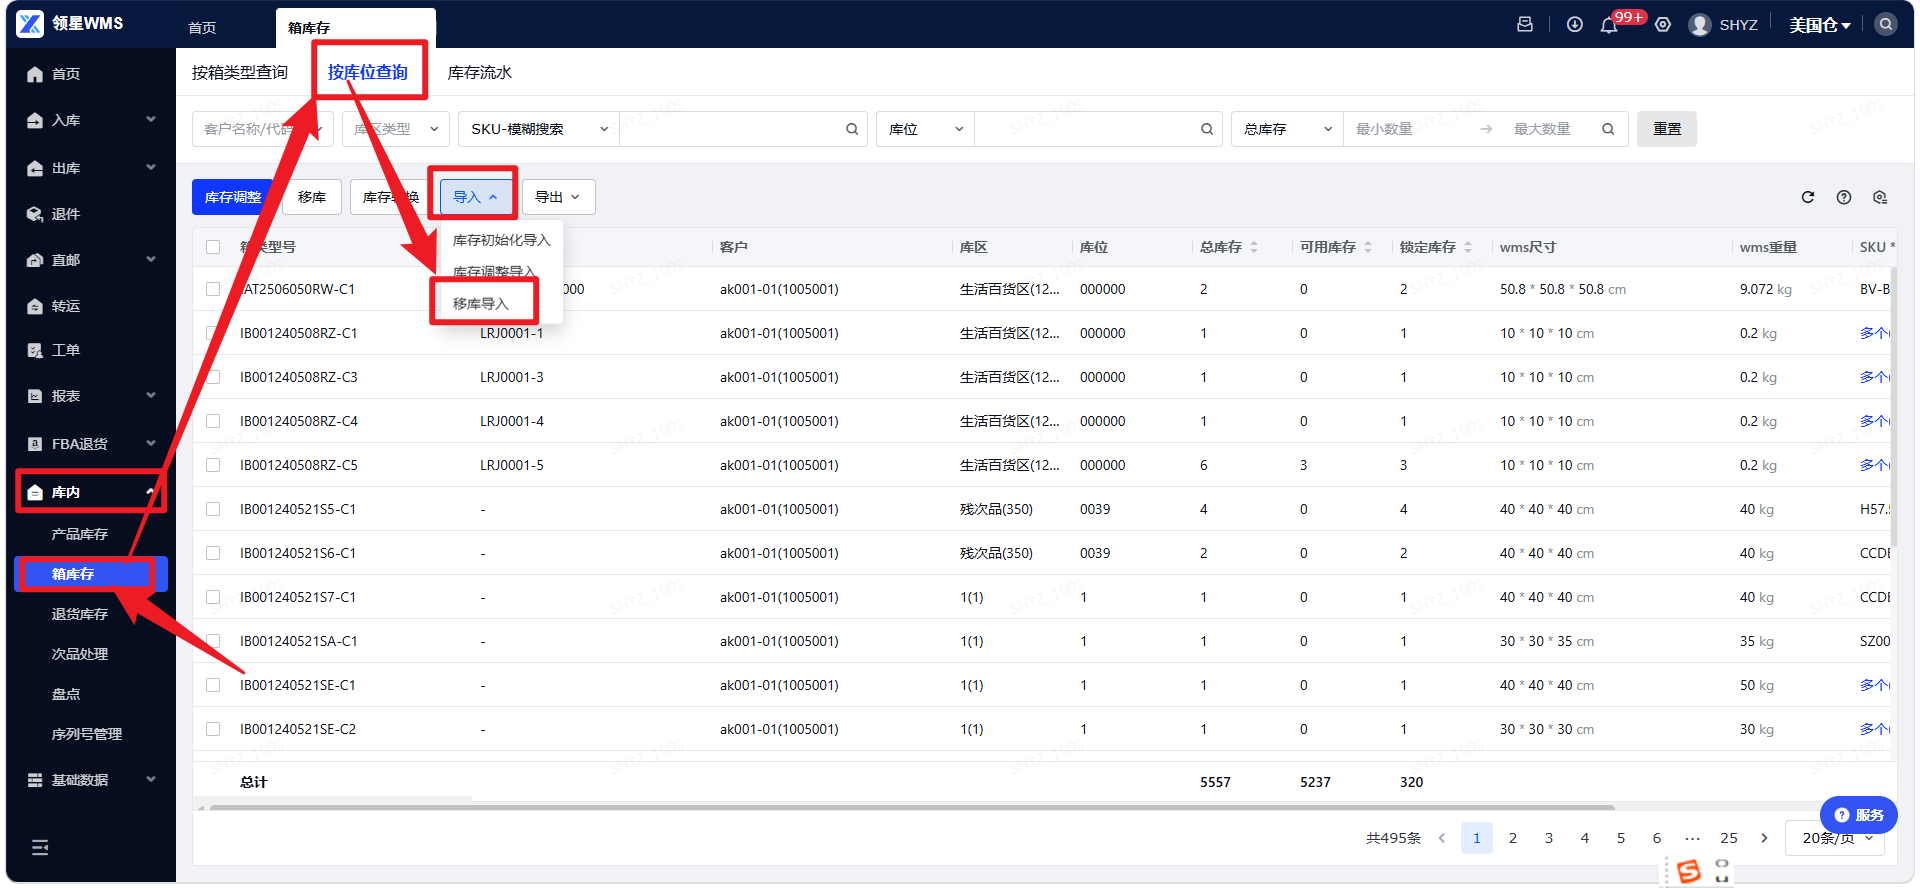Go to page 25
This screenshot has width=1920, height=888.
pyautogui.click(x=1729, y=838)
